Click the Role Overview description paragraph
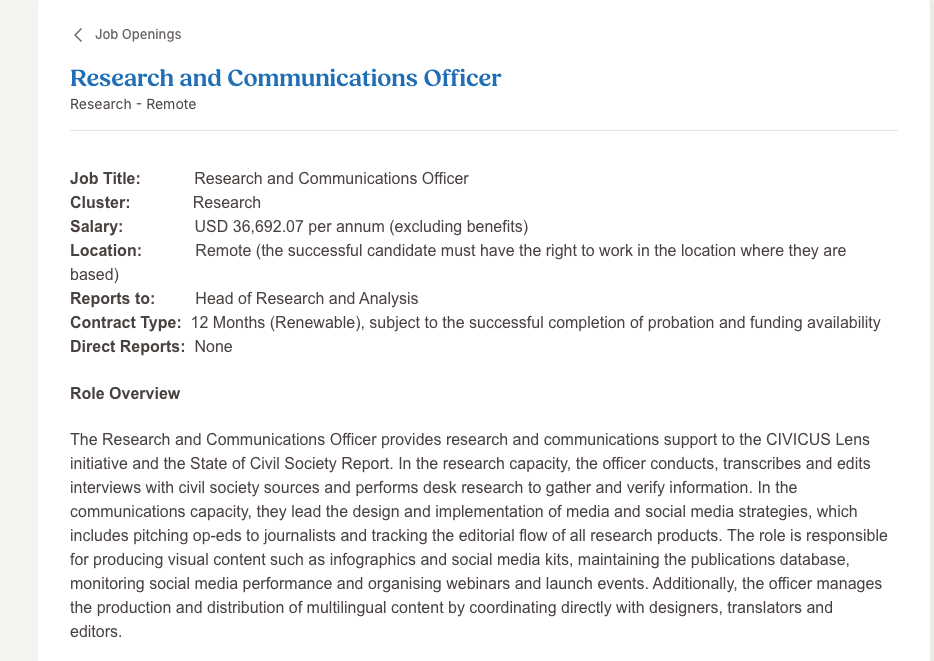Screen dimensions: 934x661 click(x=478, y=535)
